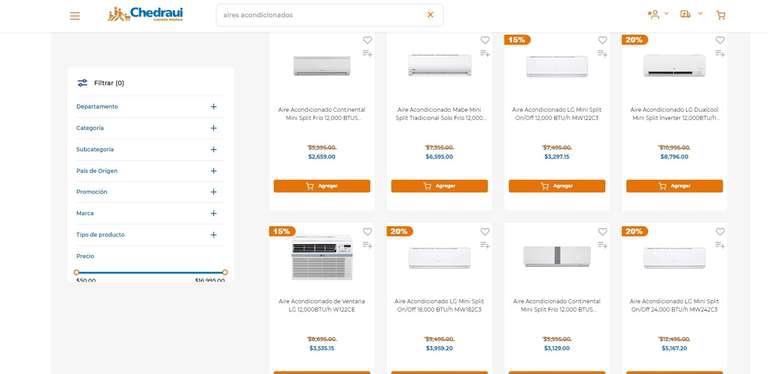Open Aire Acondicionado de Ventana LG link

click(322, 305)
